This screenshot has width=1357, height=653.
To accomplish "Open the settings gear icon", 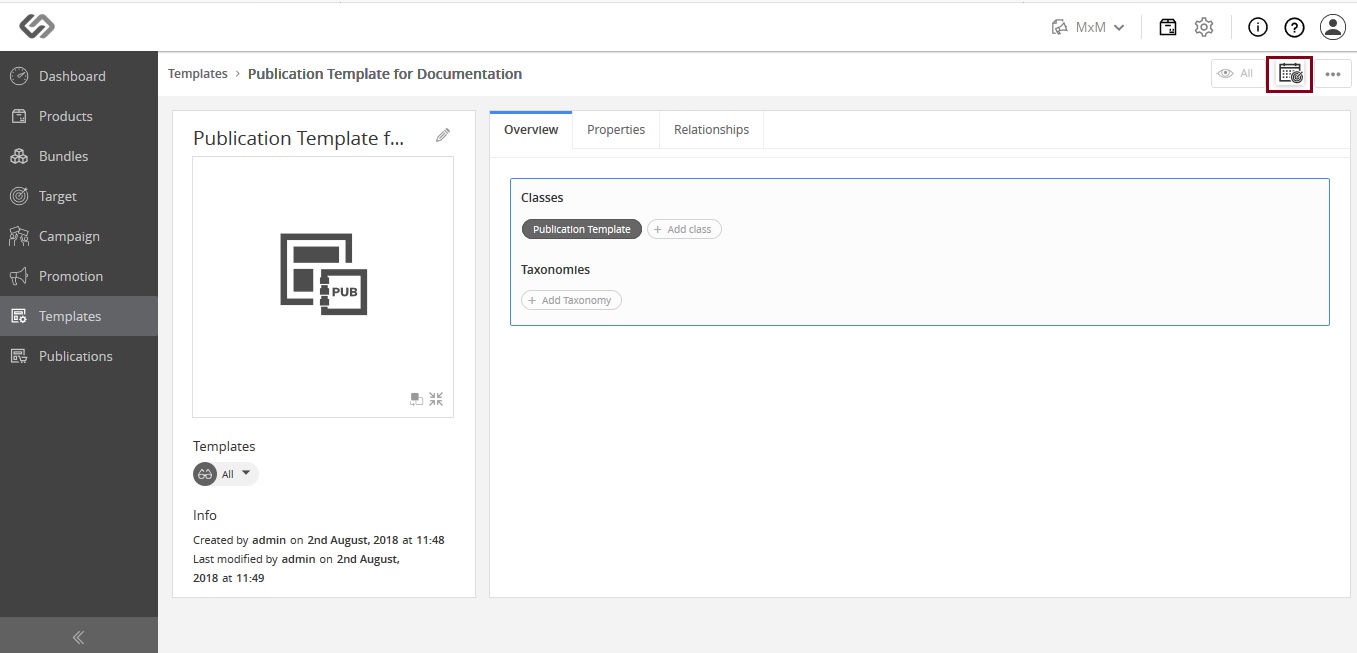I will point(1204,27).
